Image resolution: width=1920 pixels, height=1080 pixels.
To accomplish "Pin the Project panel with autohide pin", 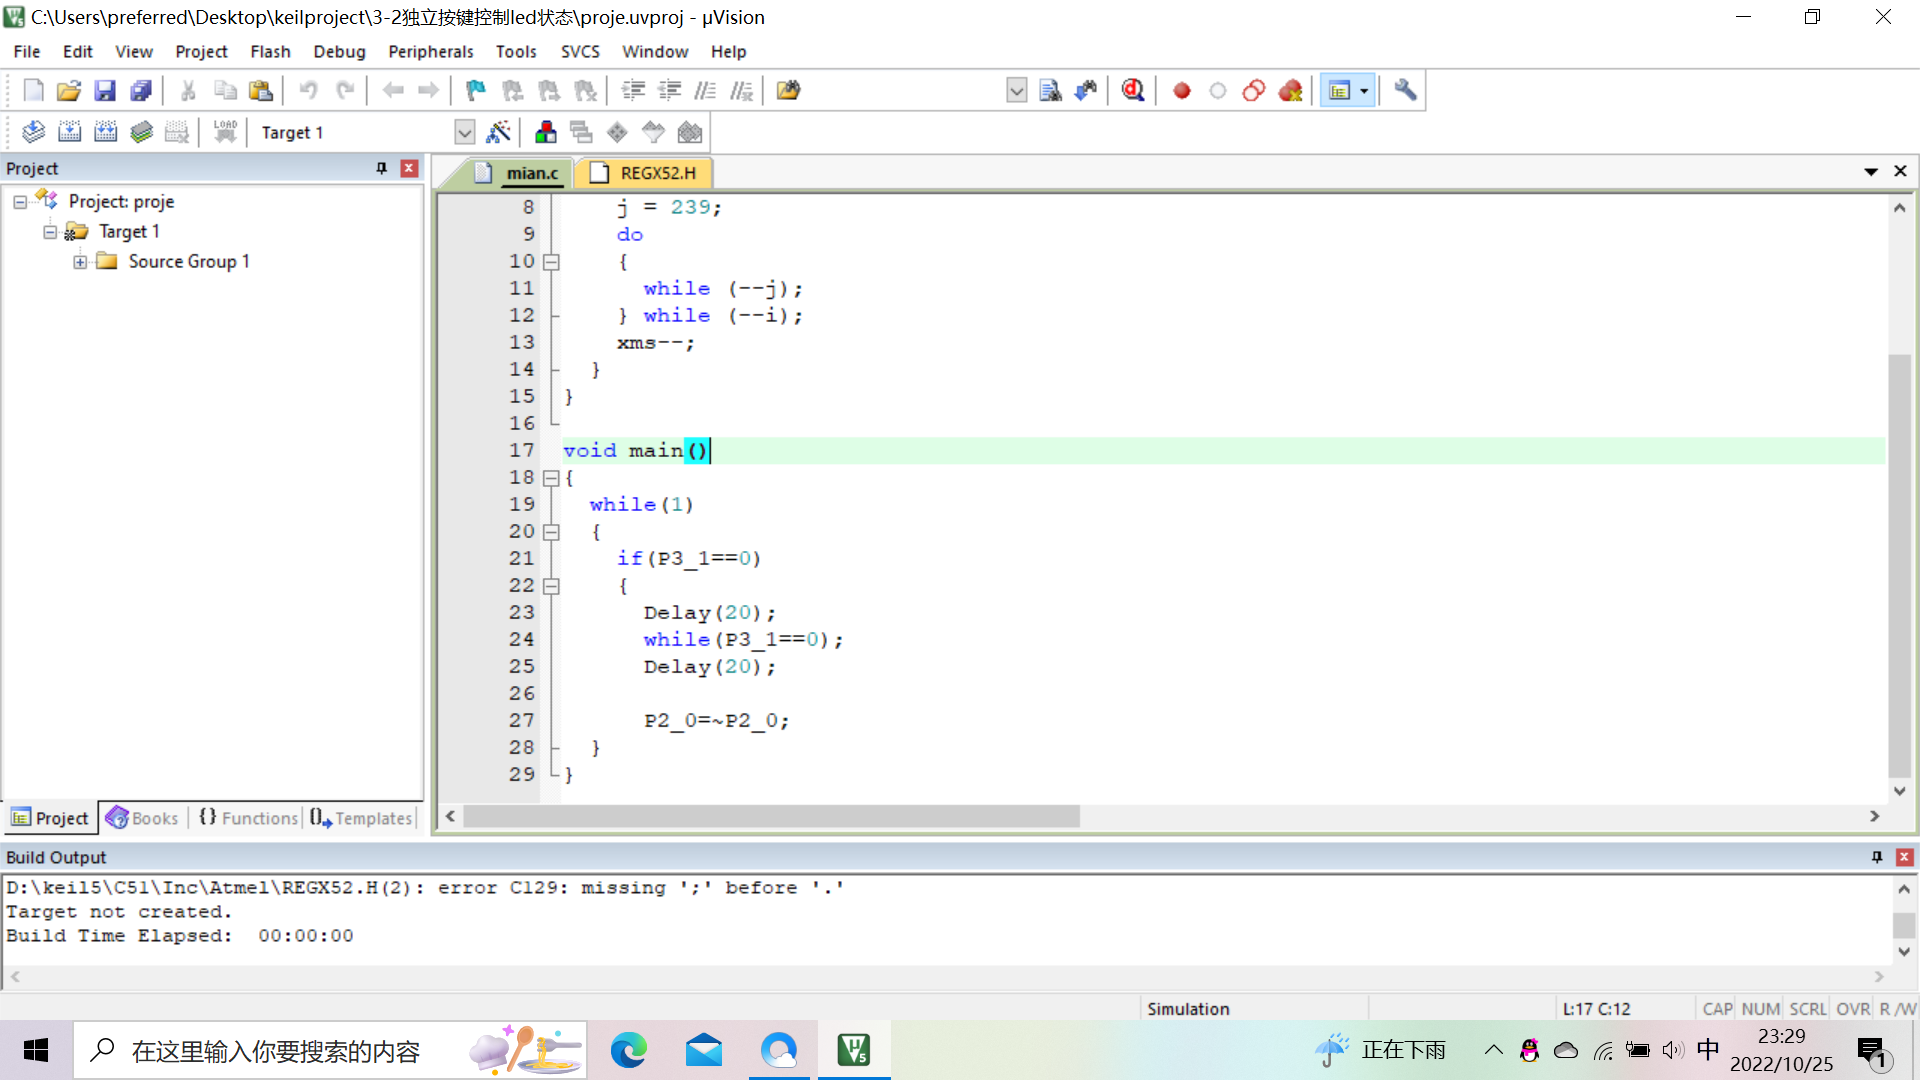I will coord(381,168).
